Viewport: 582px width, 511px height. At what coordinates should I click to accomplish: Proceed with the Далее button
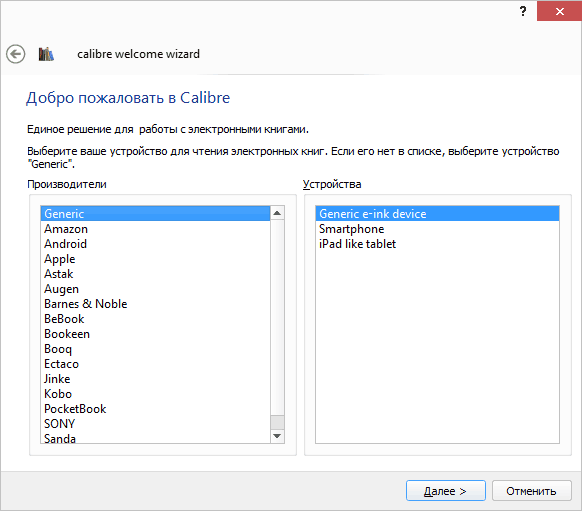pyautogui.click(x=445, y=491)
